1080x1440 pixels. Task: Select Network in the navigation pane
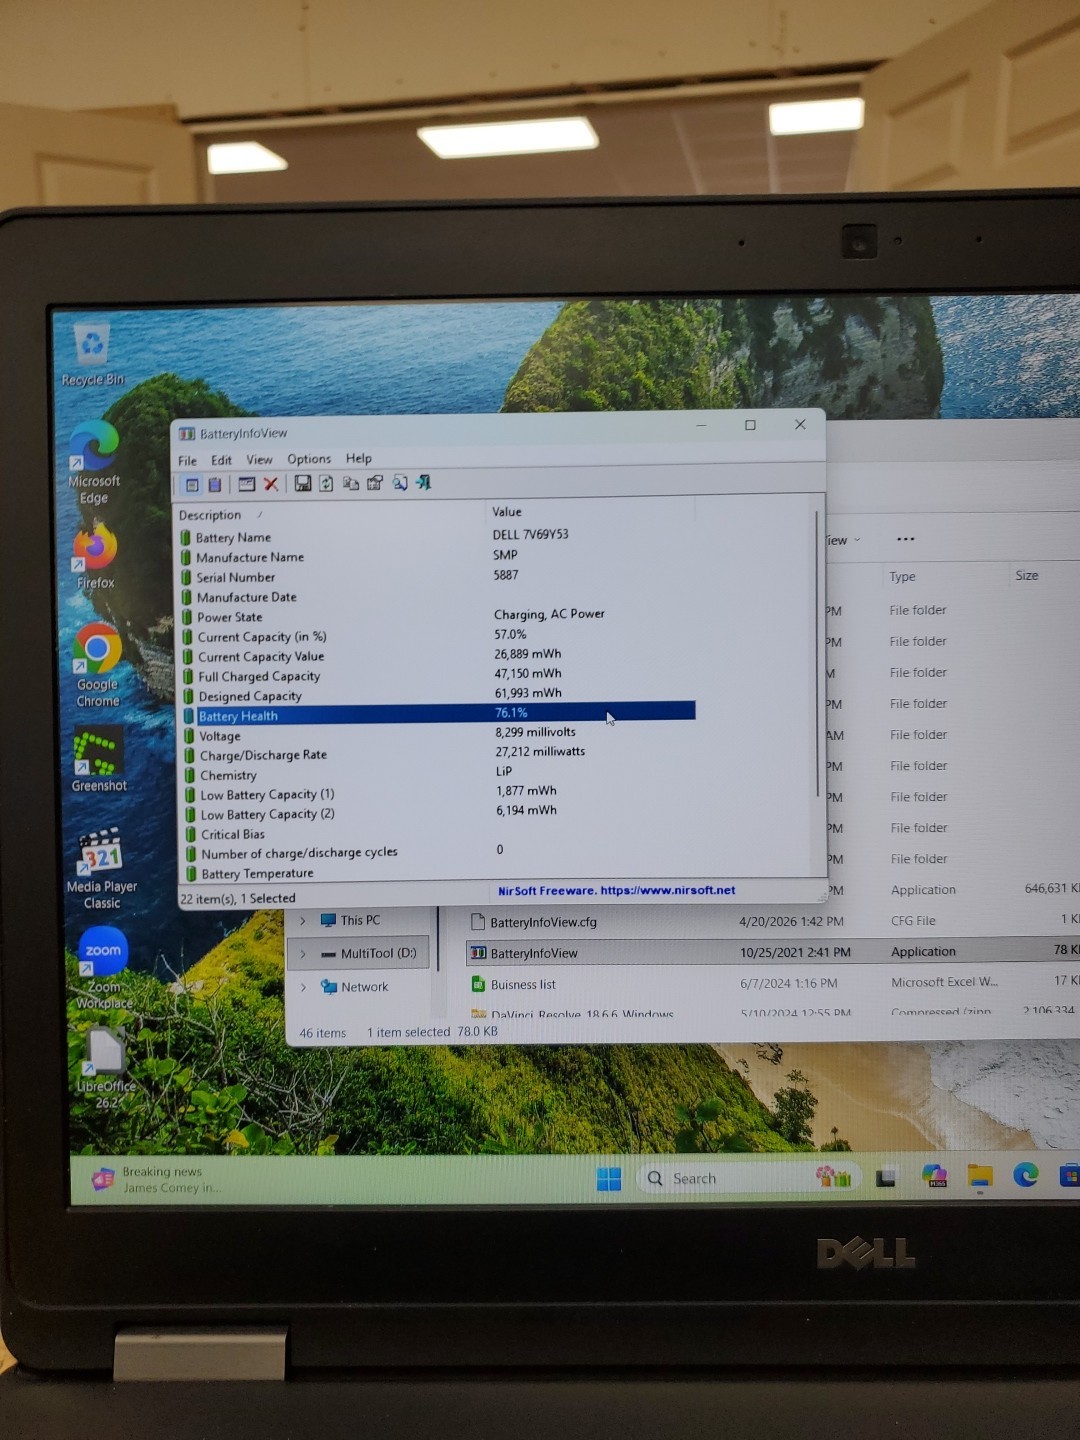354,986
